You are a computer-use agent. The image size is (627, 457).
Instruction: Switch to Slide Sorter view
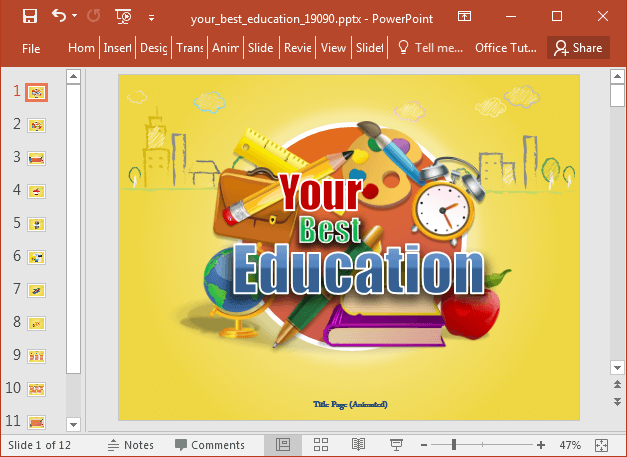pos(321,445)
